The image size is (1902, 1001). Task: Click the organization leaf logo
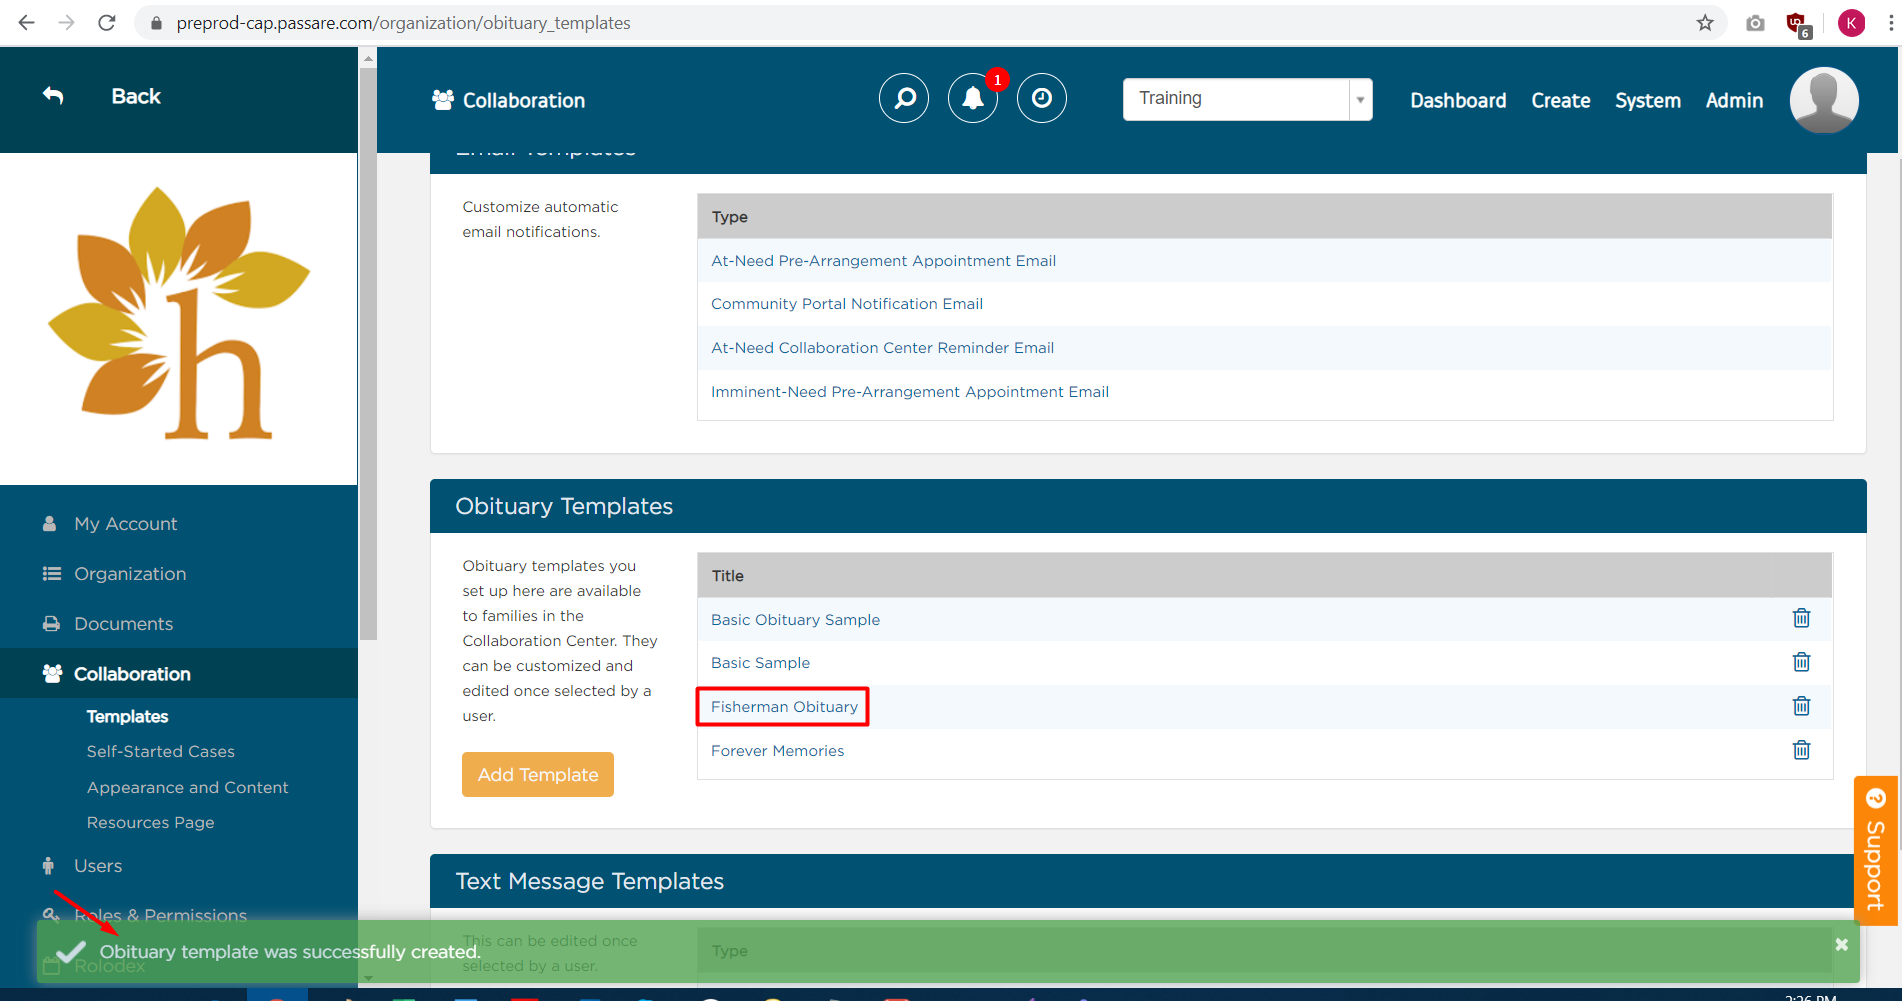tap(179, 314)
